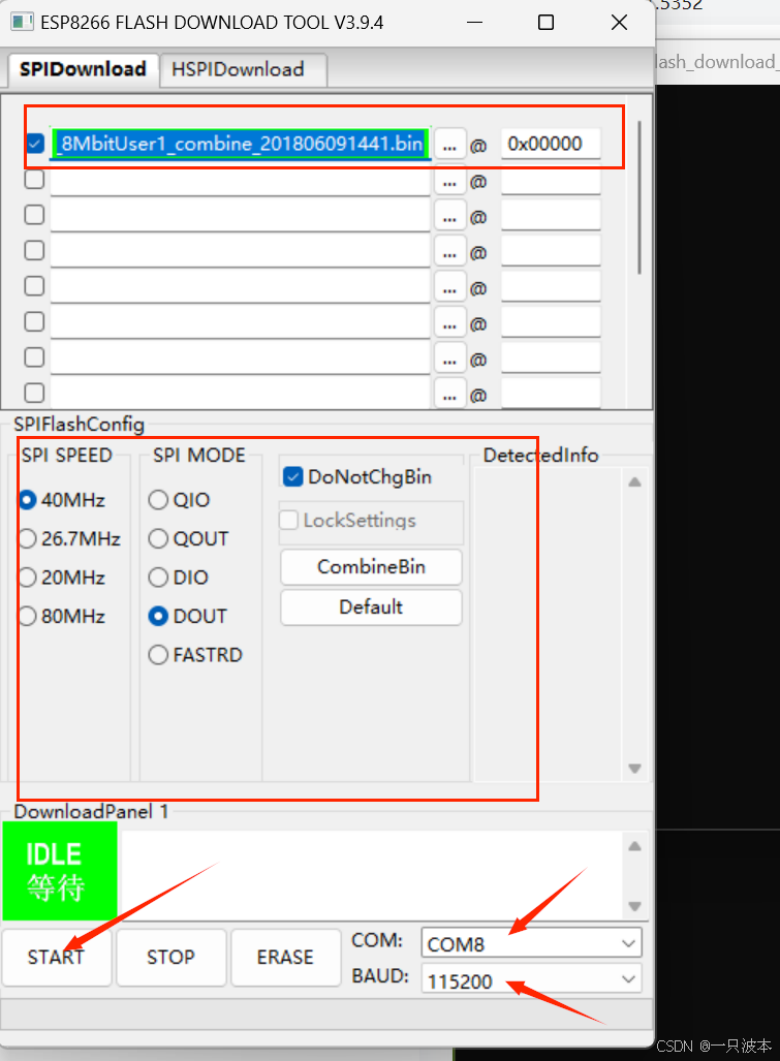
Task: Click the second row address field
Action: pos(551,181)
